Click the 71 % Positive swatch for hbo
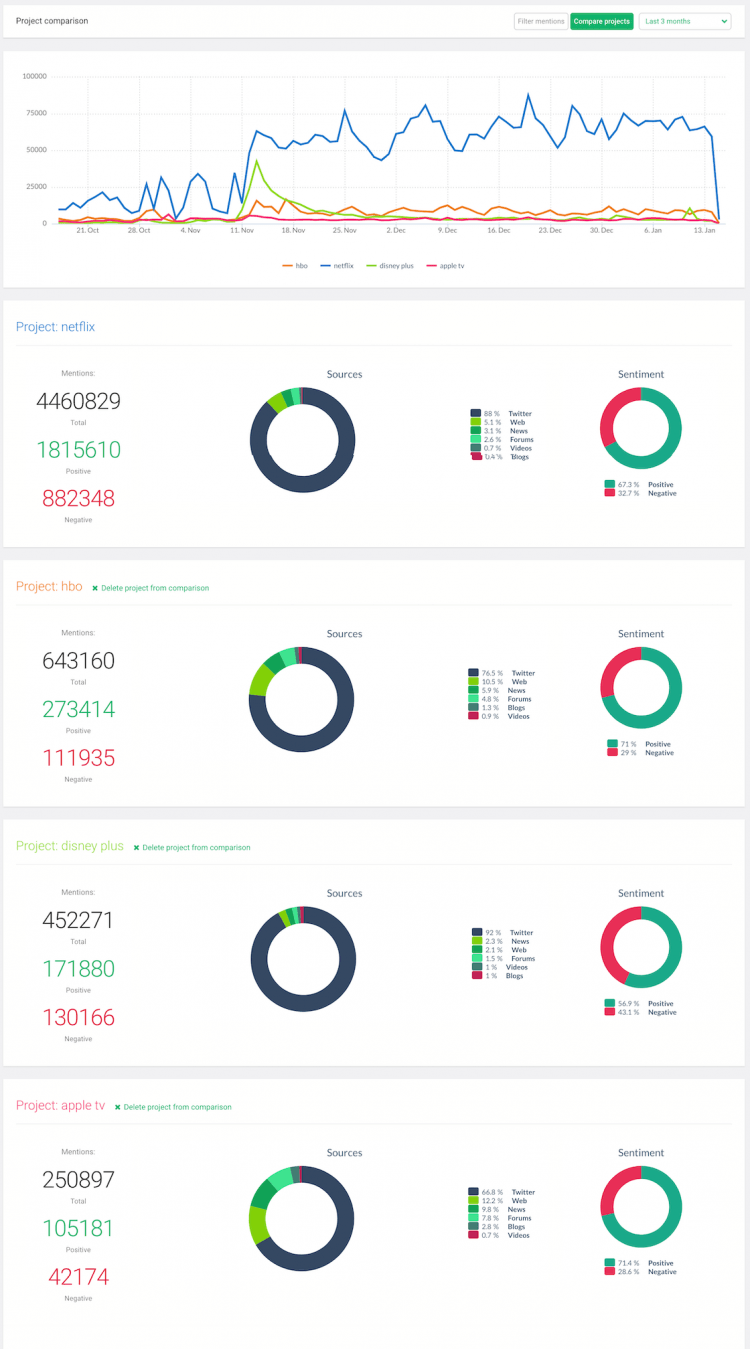 click(x=612, y=744)
